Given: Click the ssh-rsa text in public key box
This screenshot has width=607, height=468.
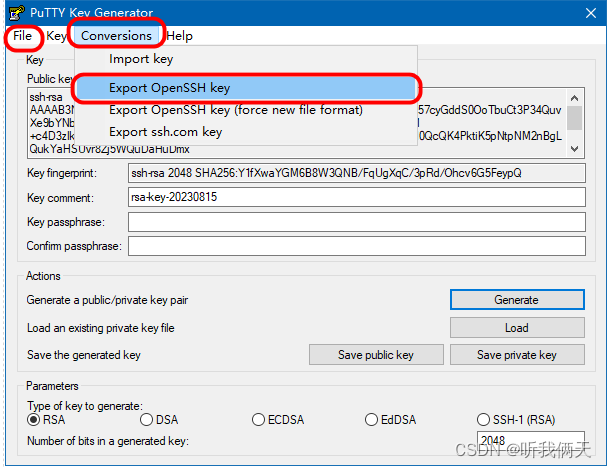Looking at the screenshot, I should coord(46,97).
